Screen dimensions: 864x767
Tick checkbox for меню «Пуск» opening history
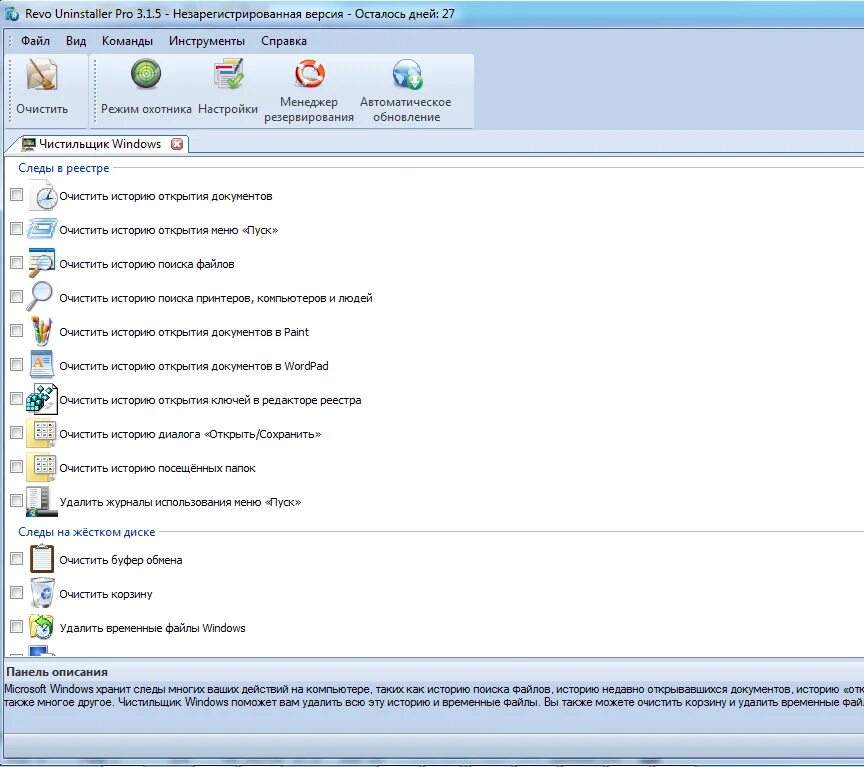point(17,229)
